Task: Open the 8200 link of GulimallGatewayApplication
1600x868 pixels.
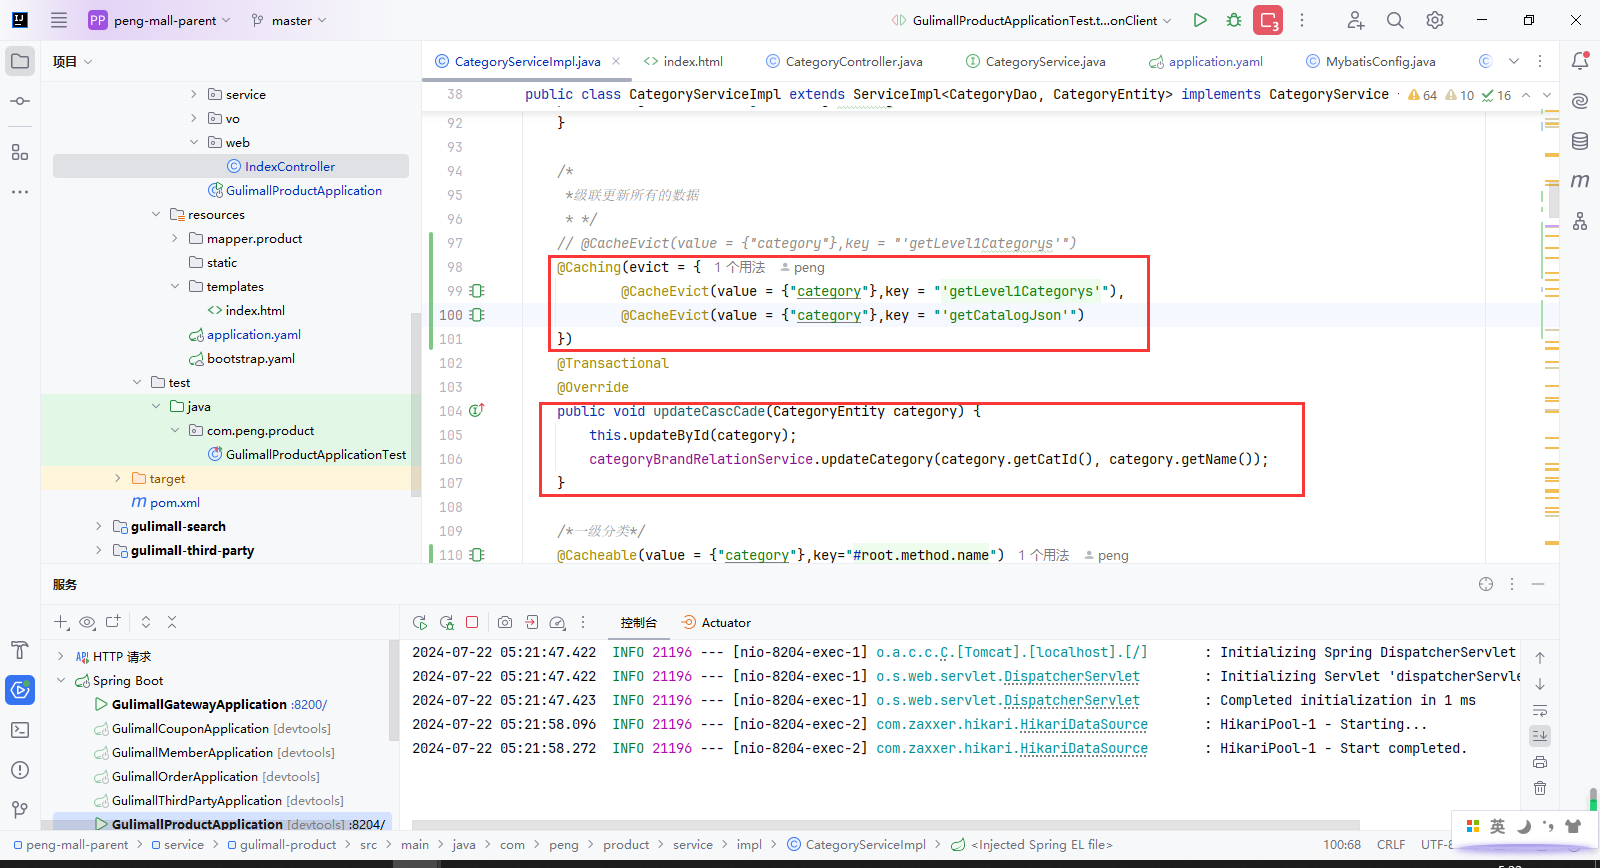Action: pyautogui.click(x=309, y=704)
